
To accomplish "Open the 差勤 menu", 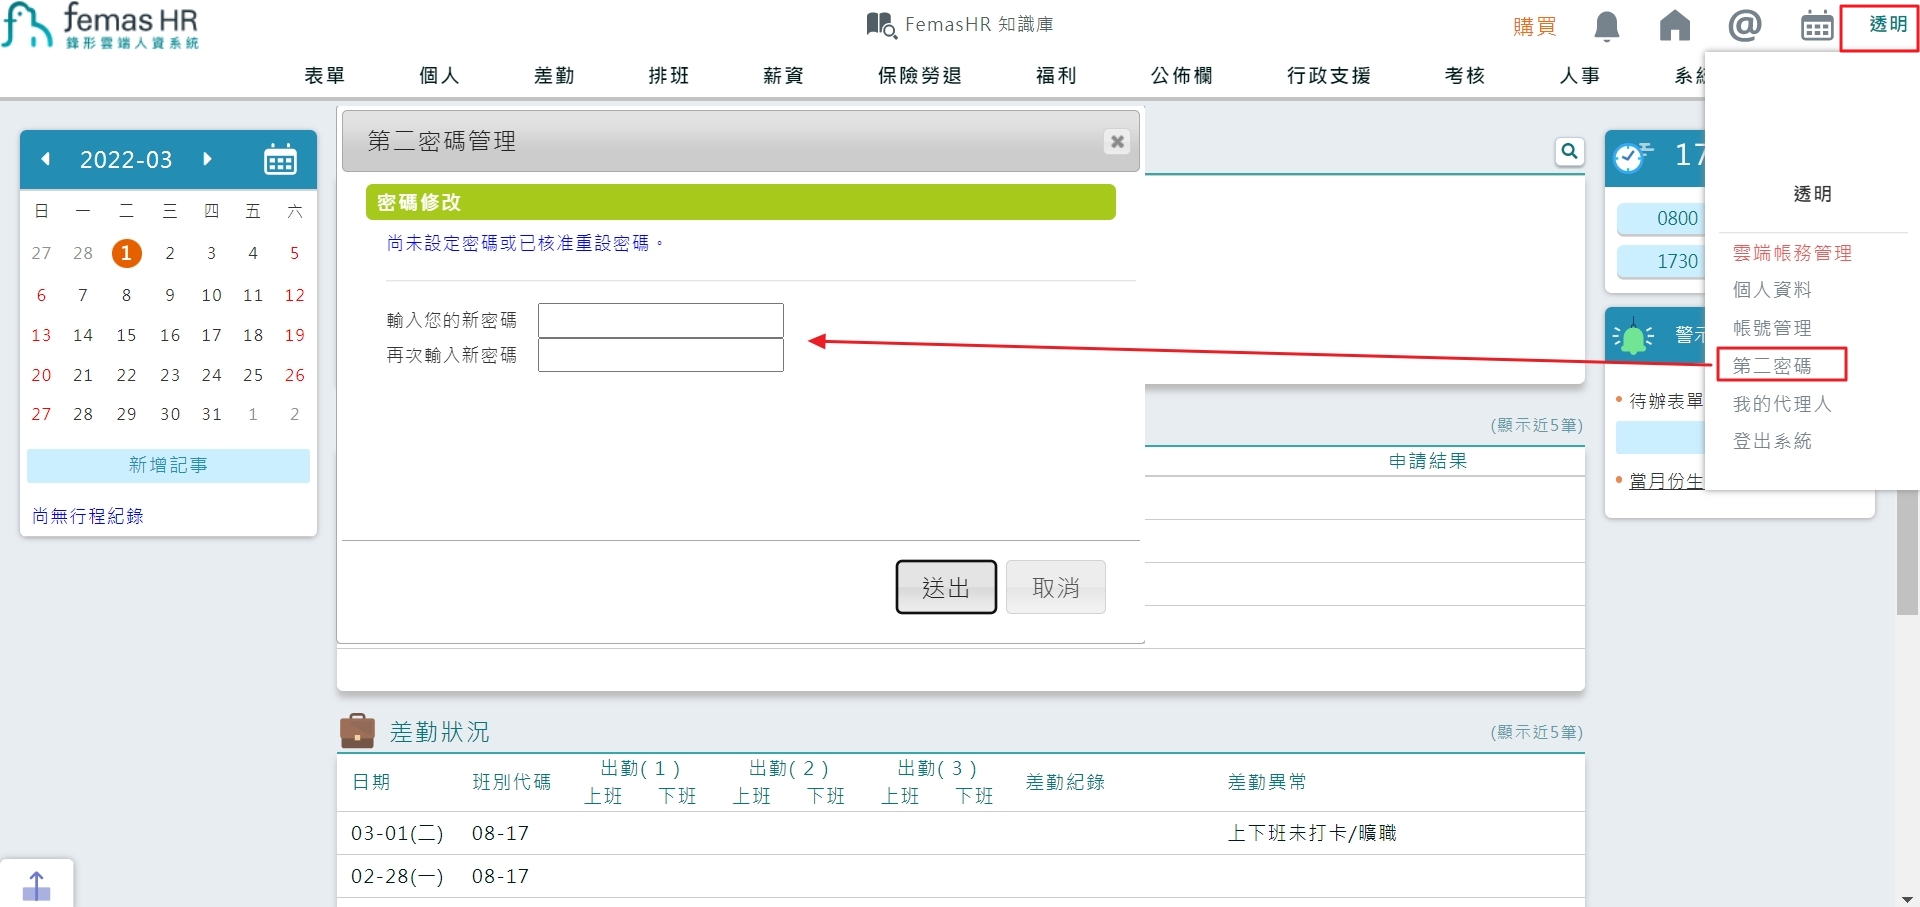I will 554,75.
